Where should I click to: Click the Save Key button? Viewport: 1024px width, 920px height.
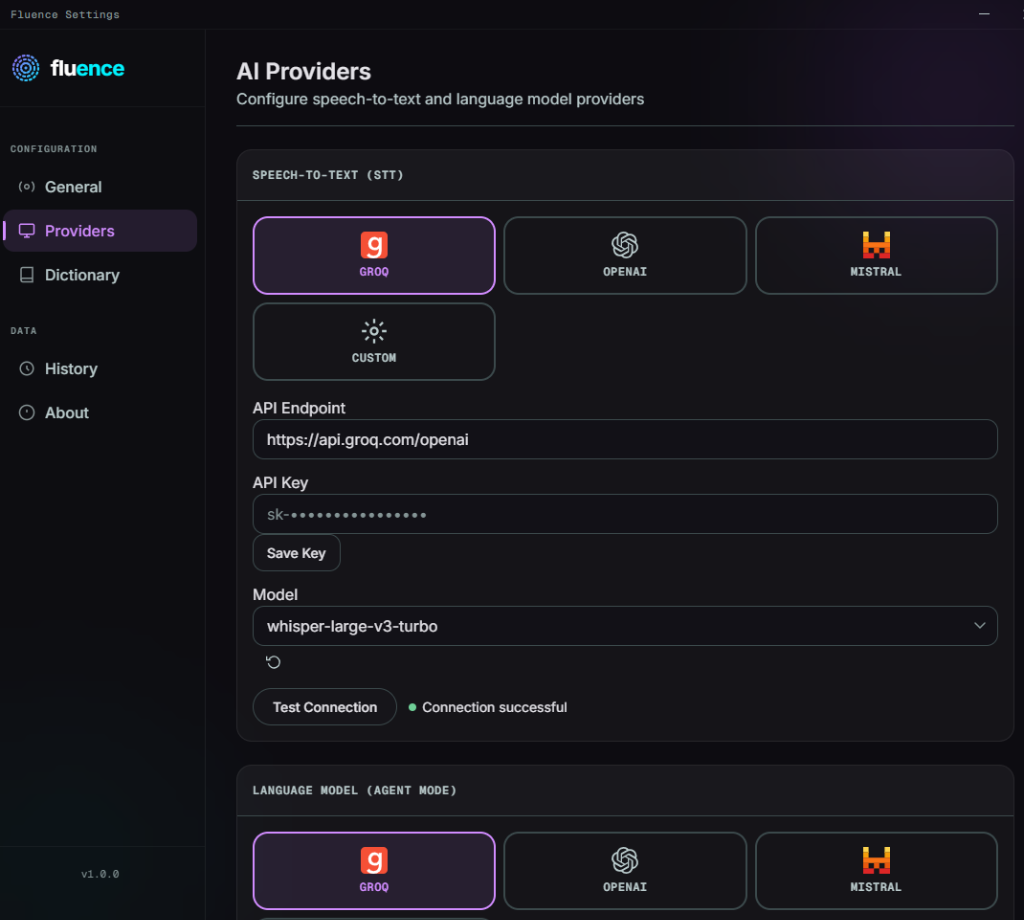point(296,553)
